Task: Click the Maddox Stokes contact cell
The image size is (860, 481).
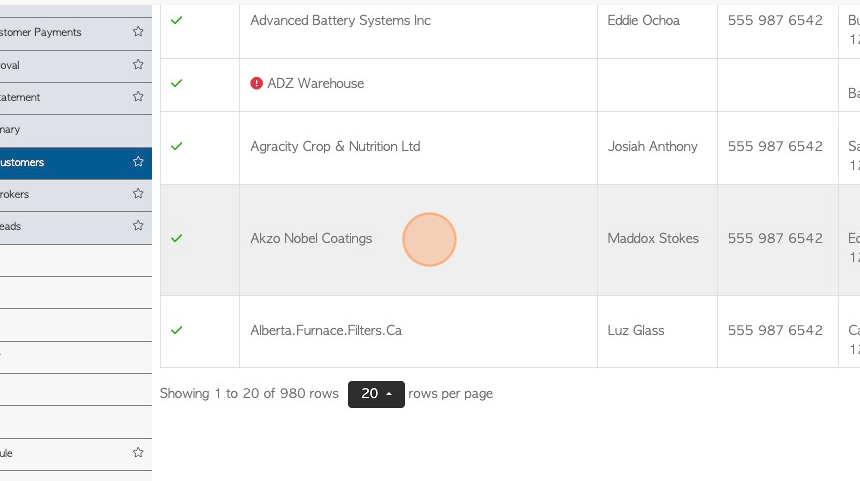Action: tap(657, 240)
